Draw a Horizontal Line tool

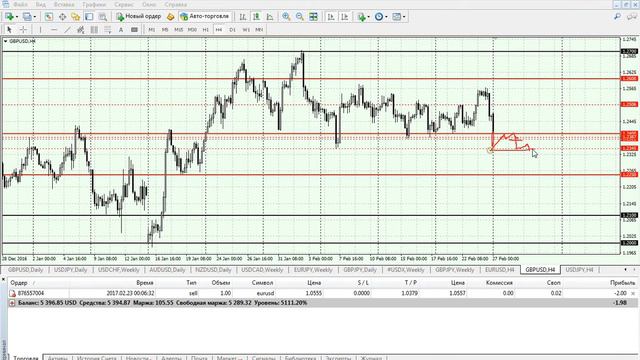click(x=54, y=30)
